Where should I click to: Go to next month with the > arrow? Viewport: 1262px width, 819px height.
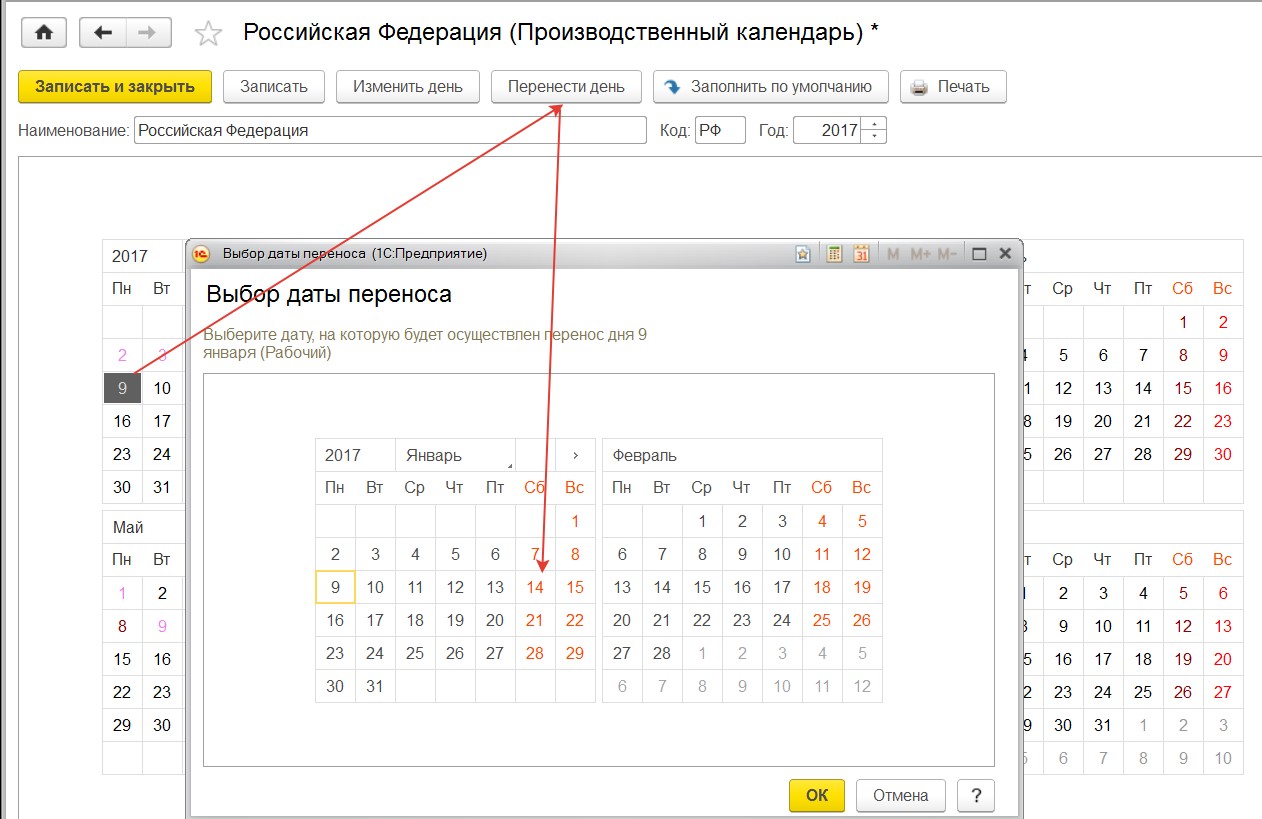click(x=575, y=455)
